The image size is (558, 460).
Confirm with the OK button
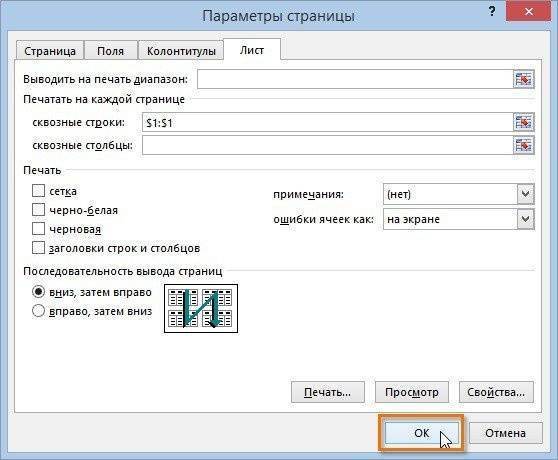tap(422, 433)
